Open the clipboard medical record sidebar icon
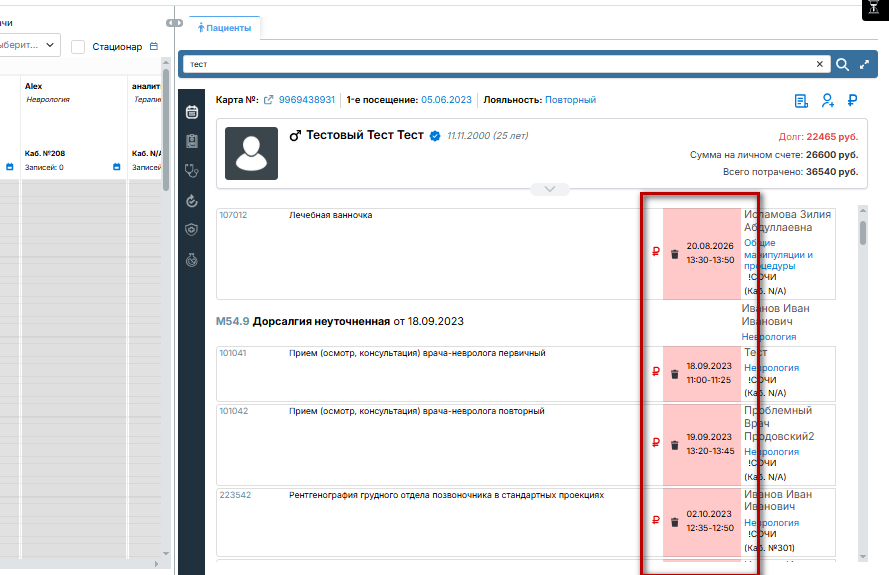The width and height of the screenshot is (889, 575). tap(192, 141)
